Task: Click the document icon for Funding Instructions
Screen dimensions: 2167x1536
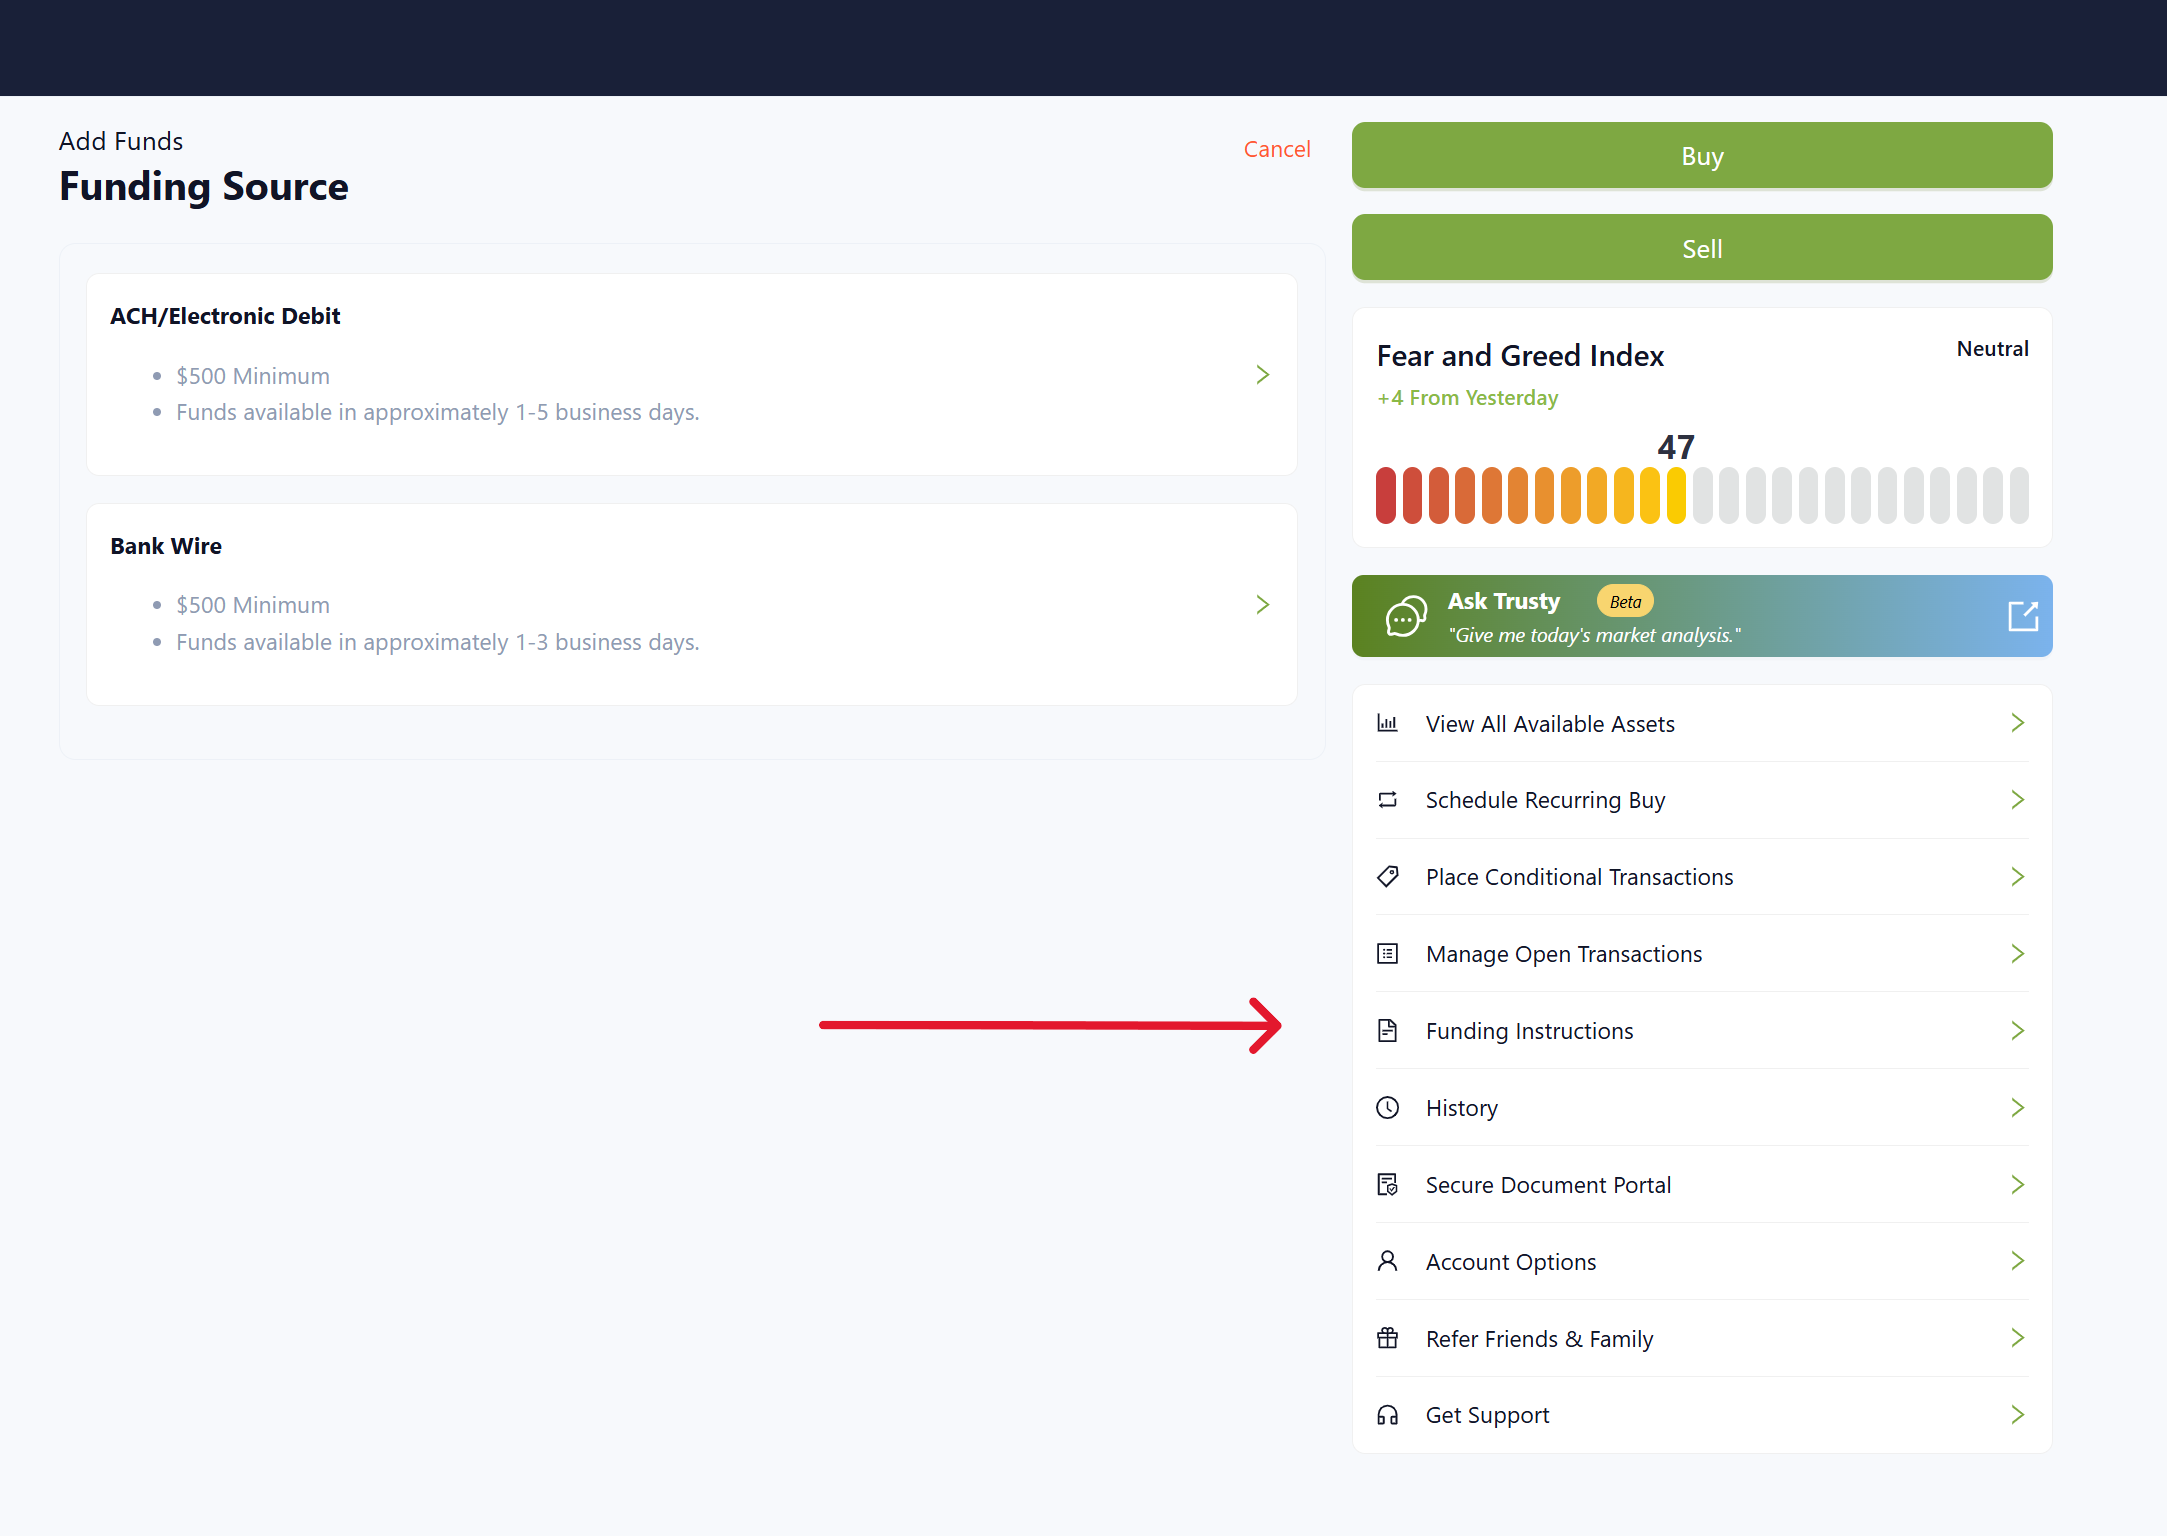Action: (x=1387, y=1031)
